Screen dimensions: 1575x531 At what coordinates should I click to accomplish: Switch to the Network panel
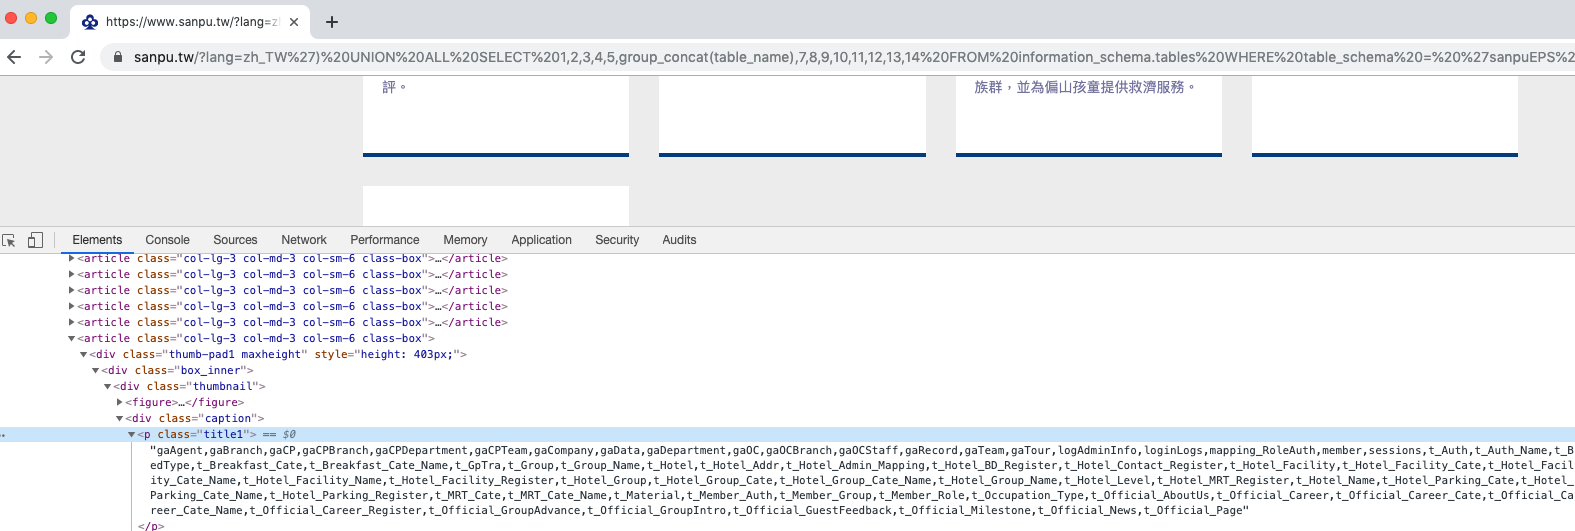point(304,240)
